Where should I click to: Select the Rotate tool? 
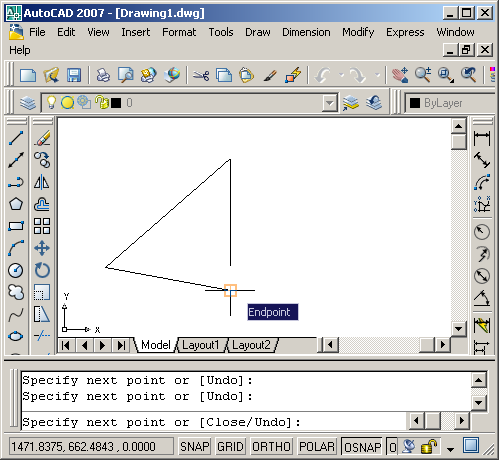pos(42,270)
